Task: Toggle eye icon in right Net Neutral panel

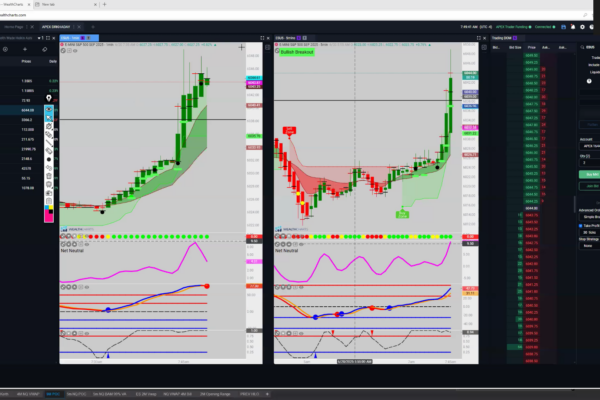Action: pyautogui.click(x=301, y=244)
